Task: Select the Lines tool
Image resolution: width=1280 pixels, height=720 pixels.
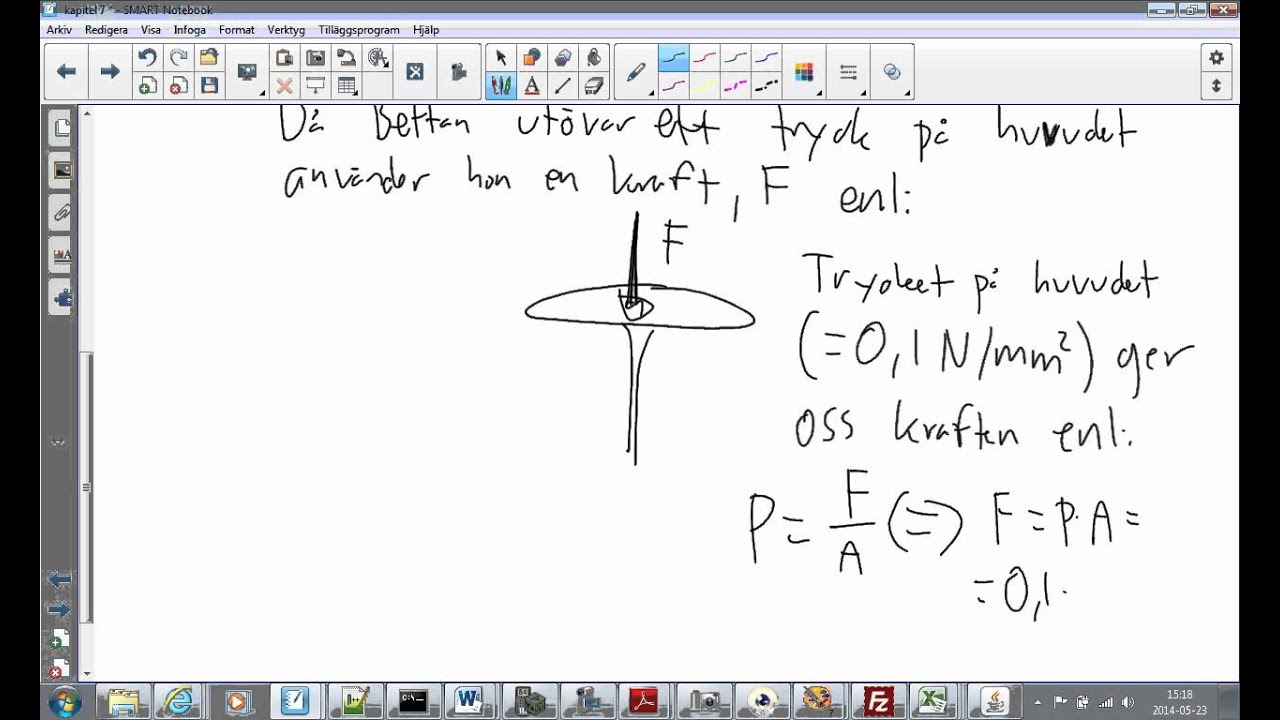Action: 563,86
